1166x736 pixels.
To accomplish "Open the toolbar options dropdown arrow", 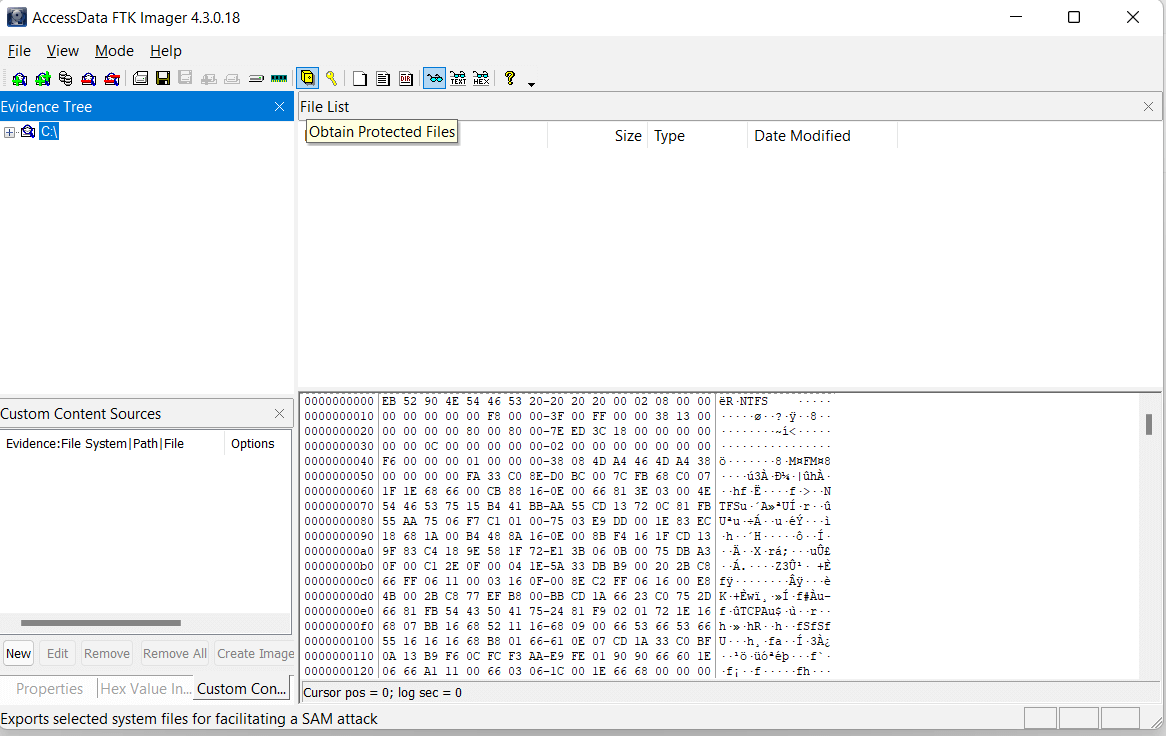I will point(531,84).
